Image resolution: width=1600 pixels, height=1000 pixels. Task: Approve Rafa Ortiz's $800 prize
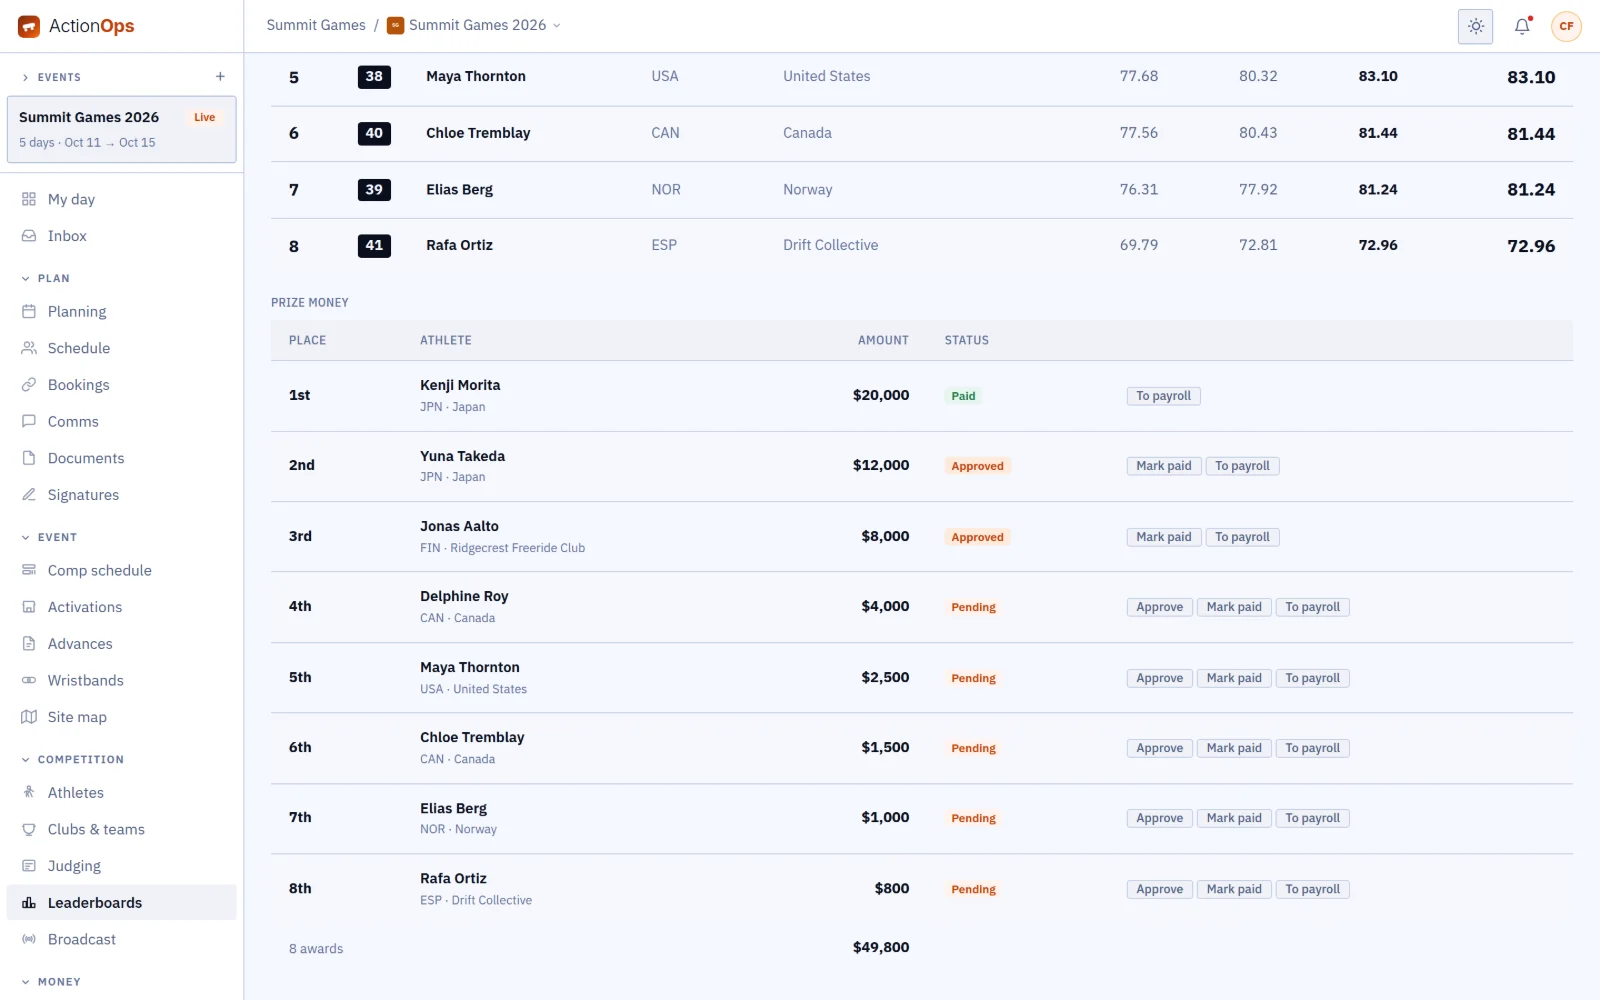pos(1159,889)
